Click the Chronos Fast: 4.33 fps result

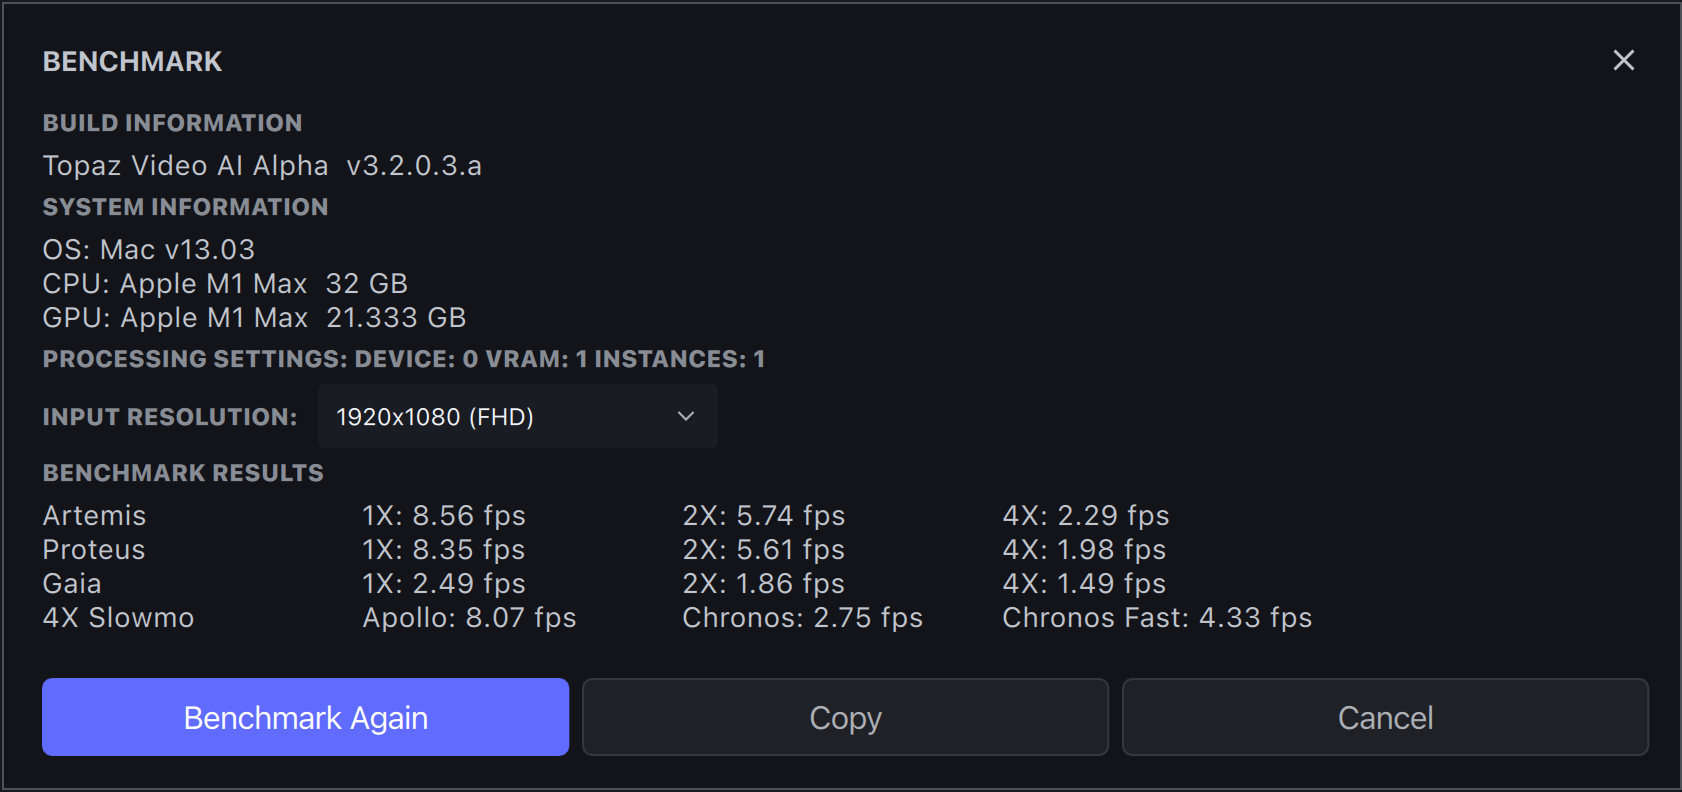(x=1157, y=618)
